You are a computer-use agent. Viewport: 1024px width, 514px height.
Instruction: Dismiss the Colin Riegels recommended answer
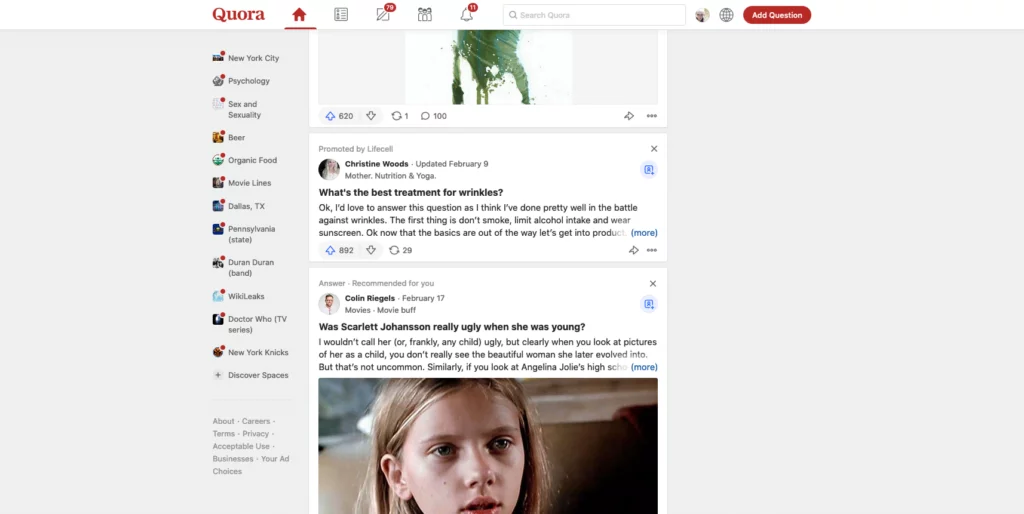(x=653, y=283)
